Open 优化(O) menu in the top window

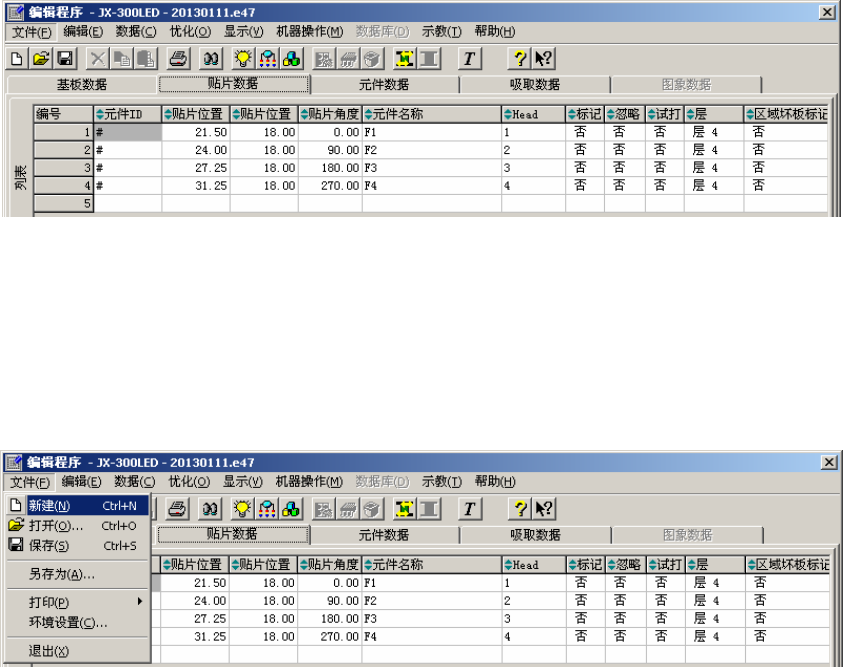pos(190,32)
